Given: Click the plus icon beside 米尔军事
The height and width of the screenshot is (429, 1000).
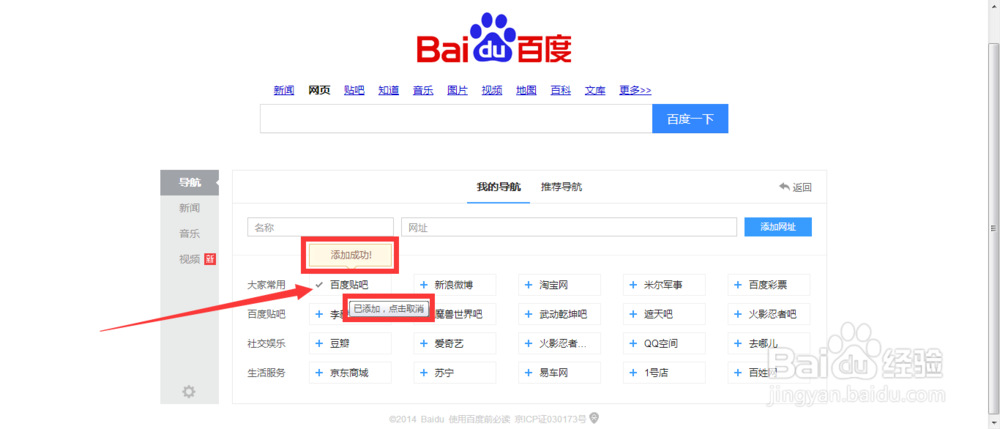Looking at the screenshot, I should (x=633, y=285).
